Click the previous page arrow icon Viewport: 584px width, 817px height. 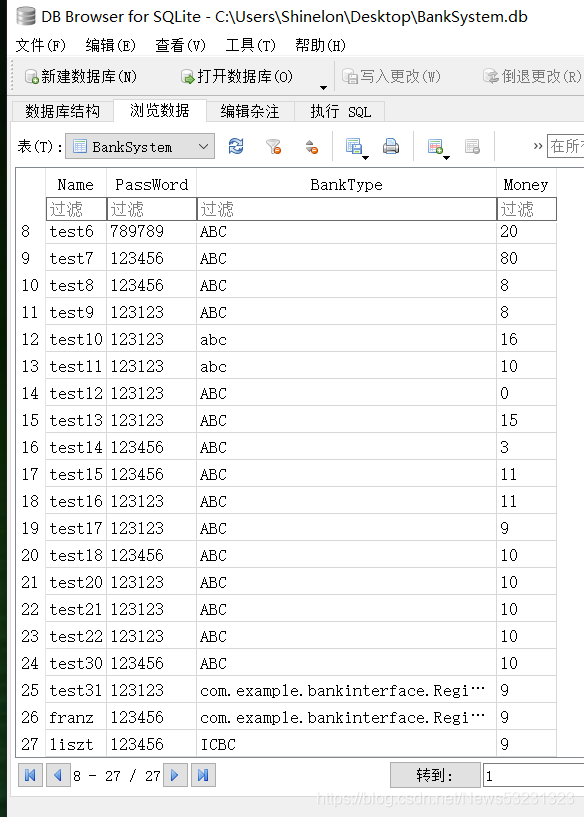(x=58, y=775)
